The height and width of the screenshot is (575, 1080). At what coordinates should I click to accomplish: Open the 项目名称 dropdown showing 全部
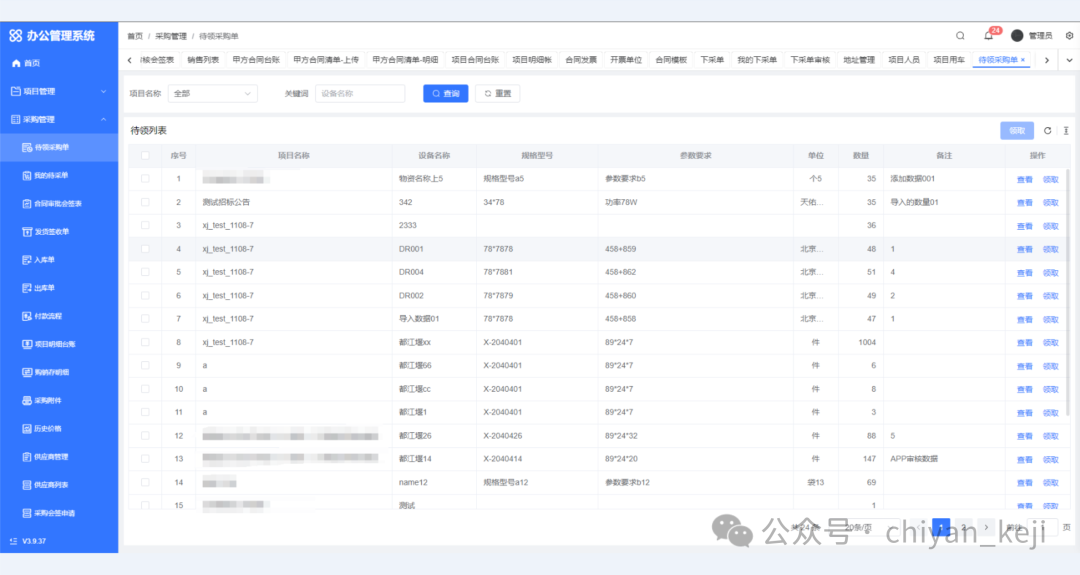point(214,94)
